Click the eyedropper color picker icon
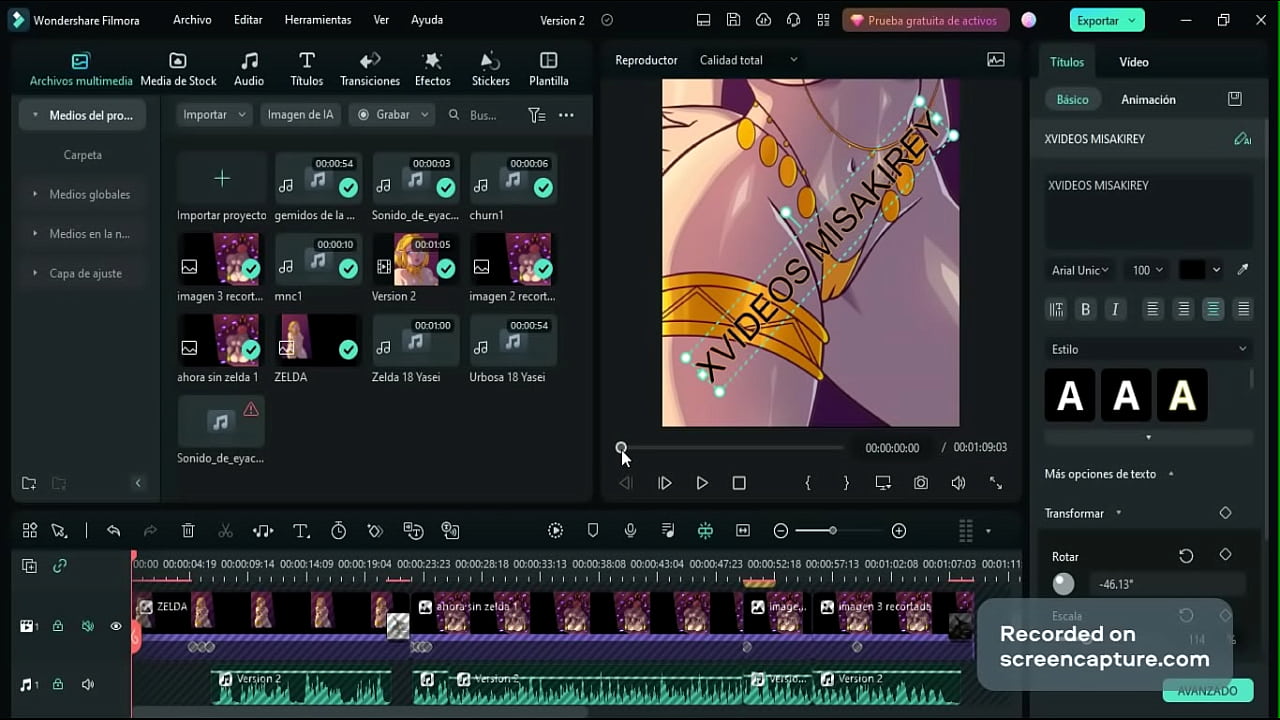The width and height of the screenshot is (1280, 720). pyautogui.click(x=1243, y=270)
